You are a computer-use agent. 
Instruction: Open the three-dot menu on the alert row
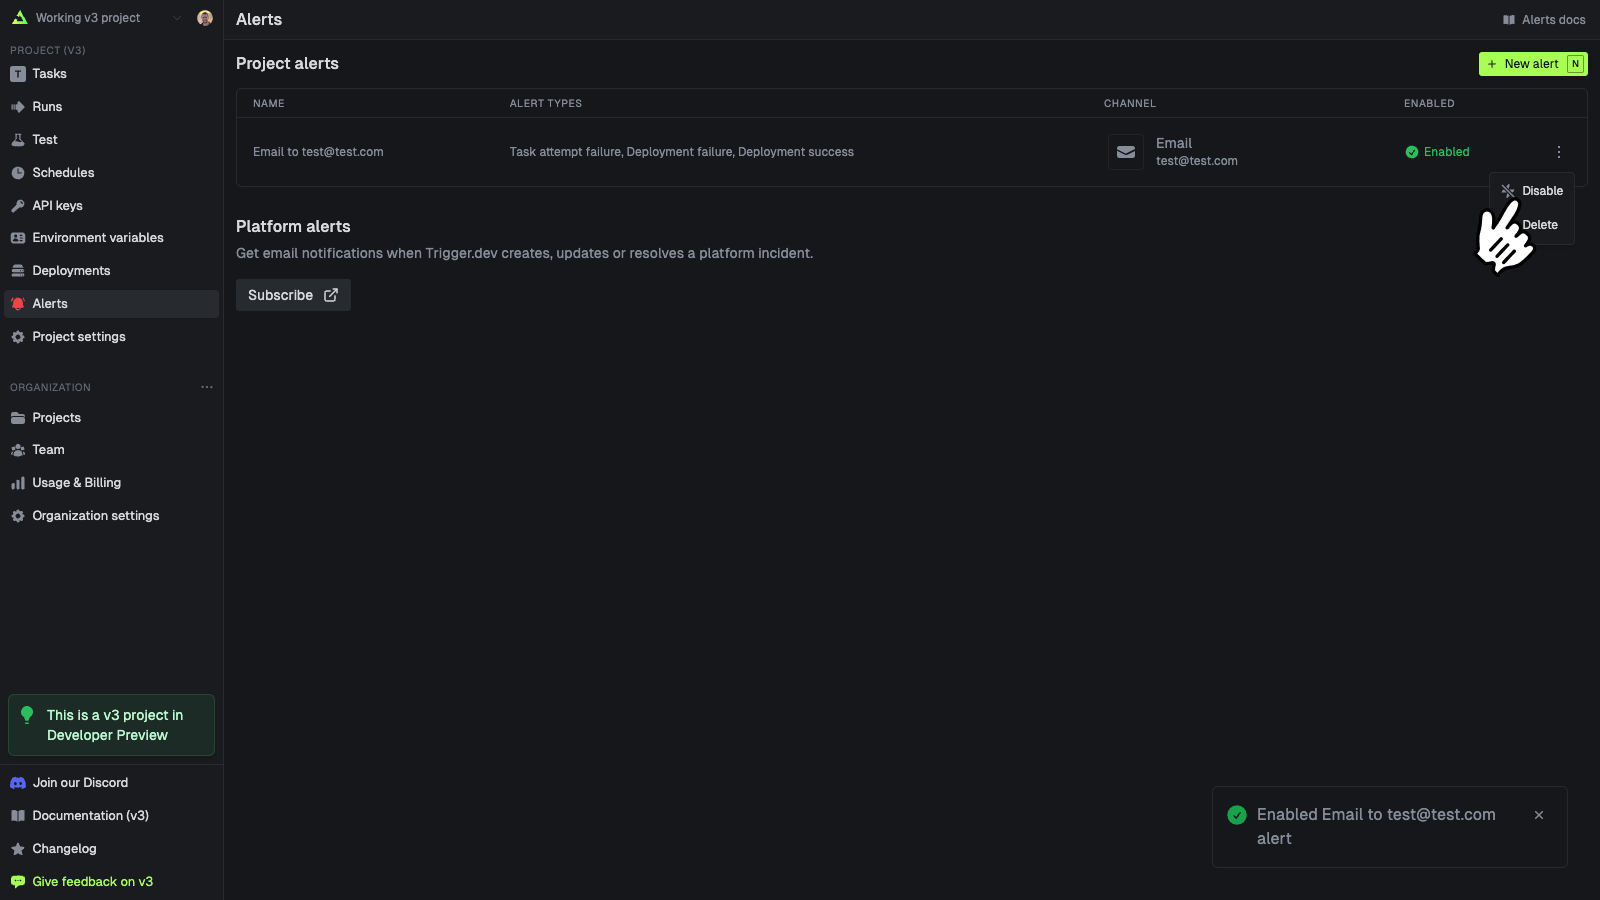[x=1558, y=152]
